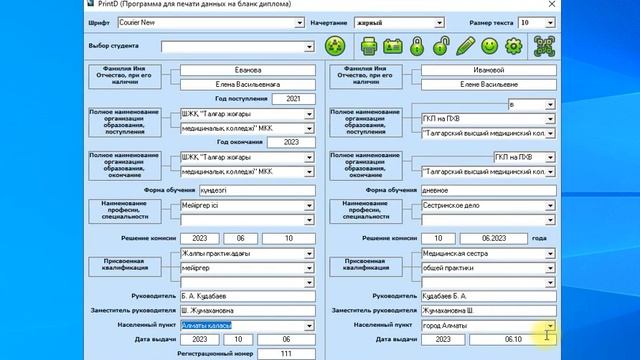The height and width of the screenshot is (360, 640).
Task: Click the Год поступления field with 2021
Action: 293,99
